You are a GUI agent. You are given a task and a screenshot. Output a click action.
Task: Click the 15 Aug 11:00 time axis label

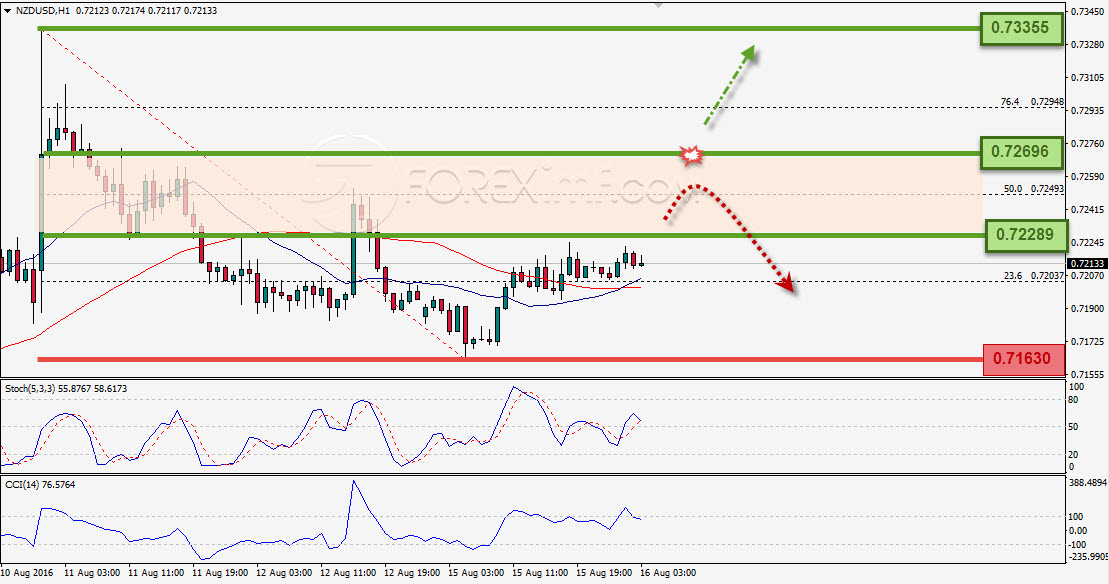[x=540, y=573]
